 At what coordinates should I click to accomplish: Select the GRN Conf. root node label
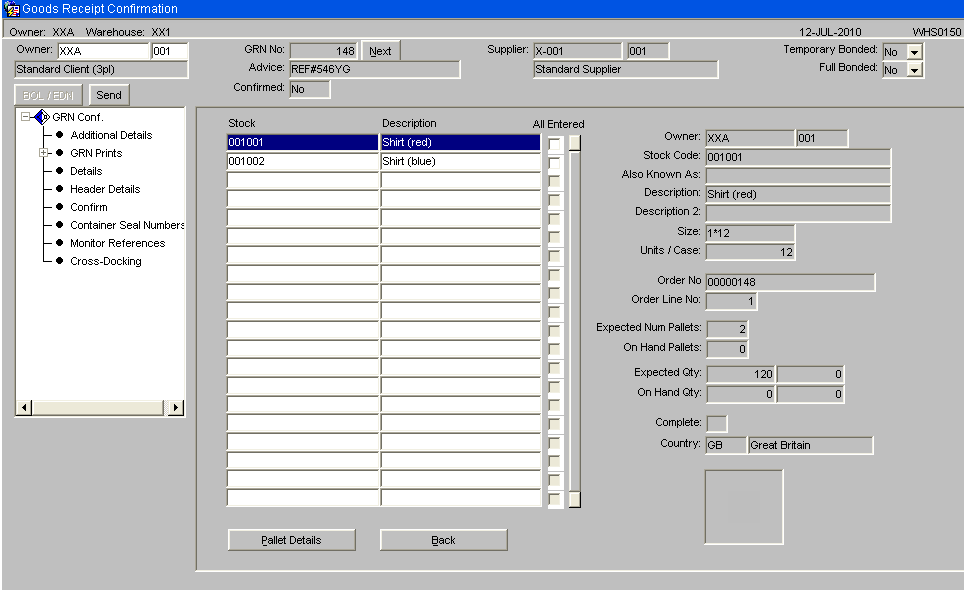(77, 117)
